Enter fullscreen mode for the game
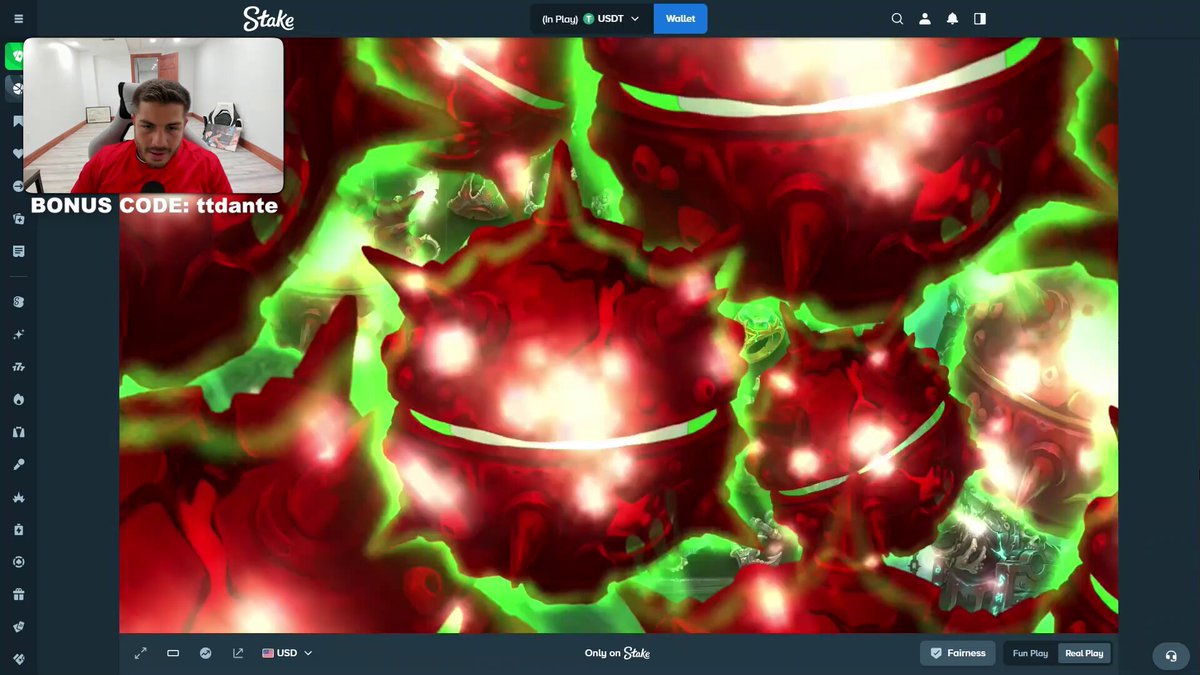Viewport: 1200px width, 675px height. (141, 653)
